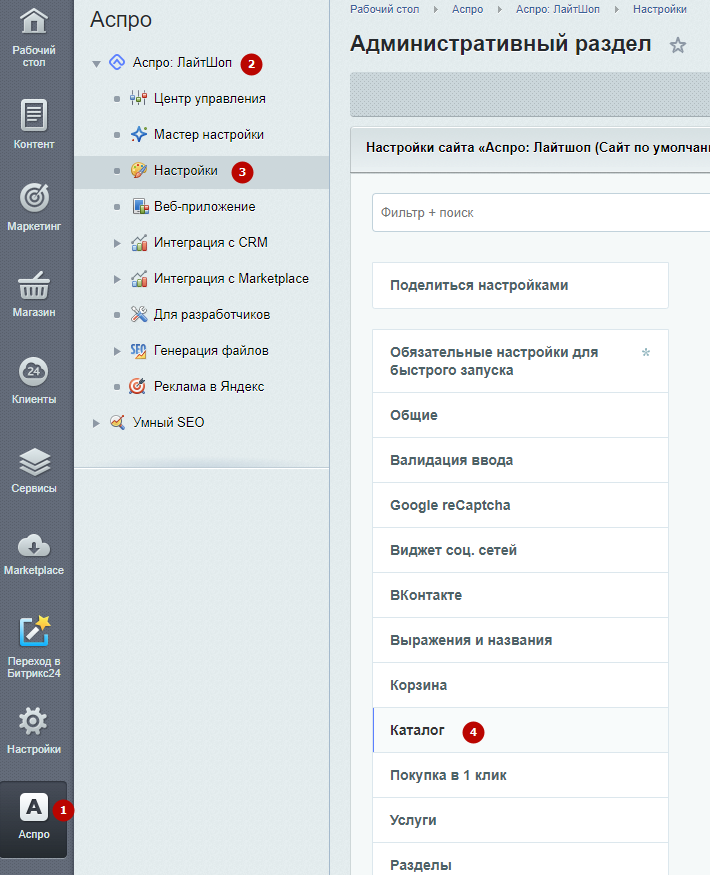Click the Интеграция с CRM chart icon
The width and height of the screenshot is (710, 875).
(x=138, y=242)
